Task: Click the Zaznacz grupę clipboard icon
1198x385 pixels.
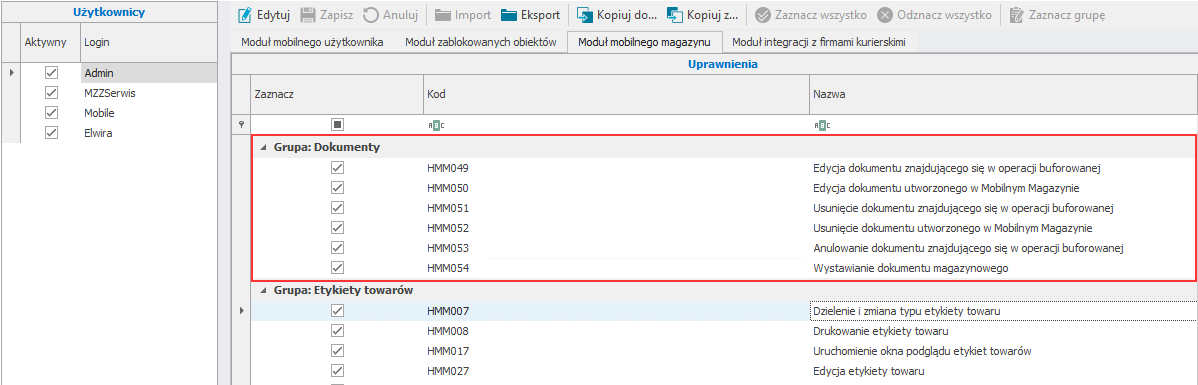Action: (1016, 15)
